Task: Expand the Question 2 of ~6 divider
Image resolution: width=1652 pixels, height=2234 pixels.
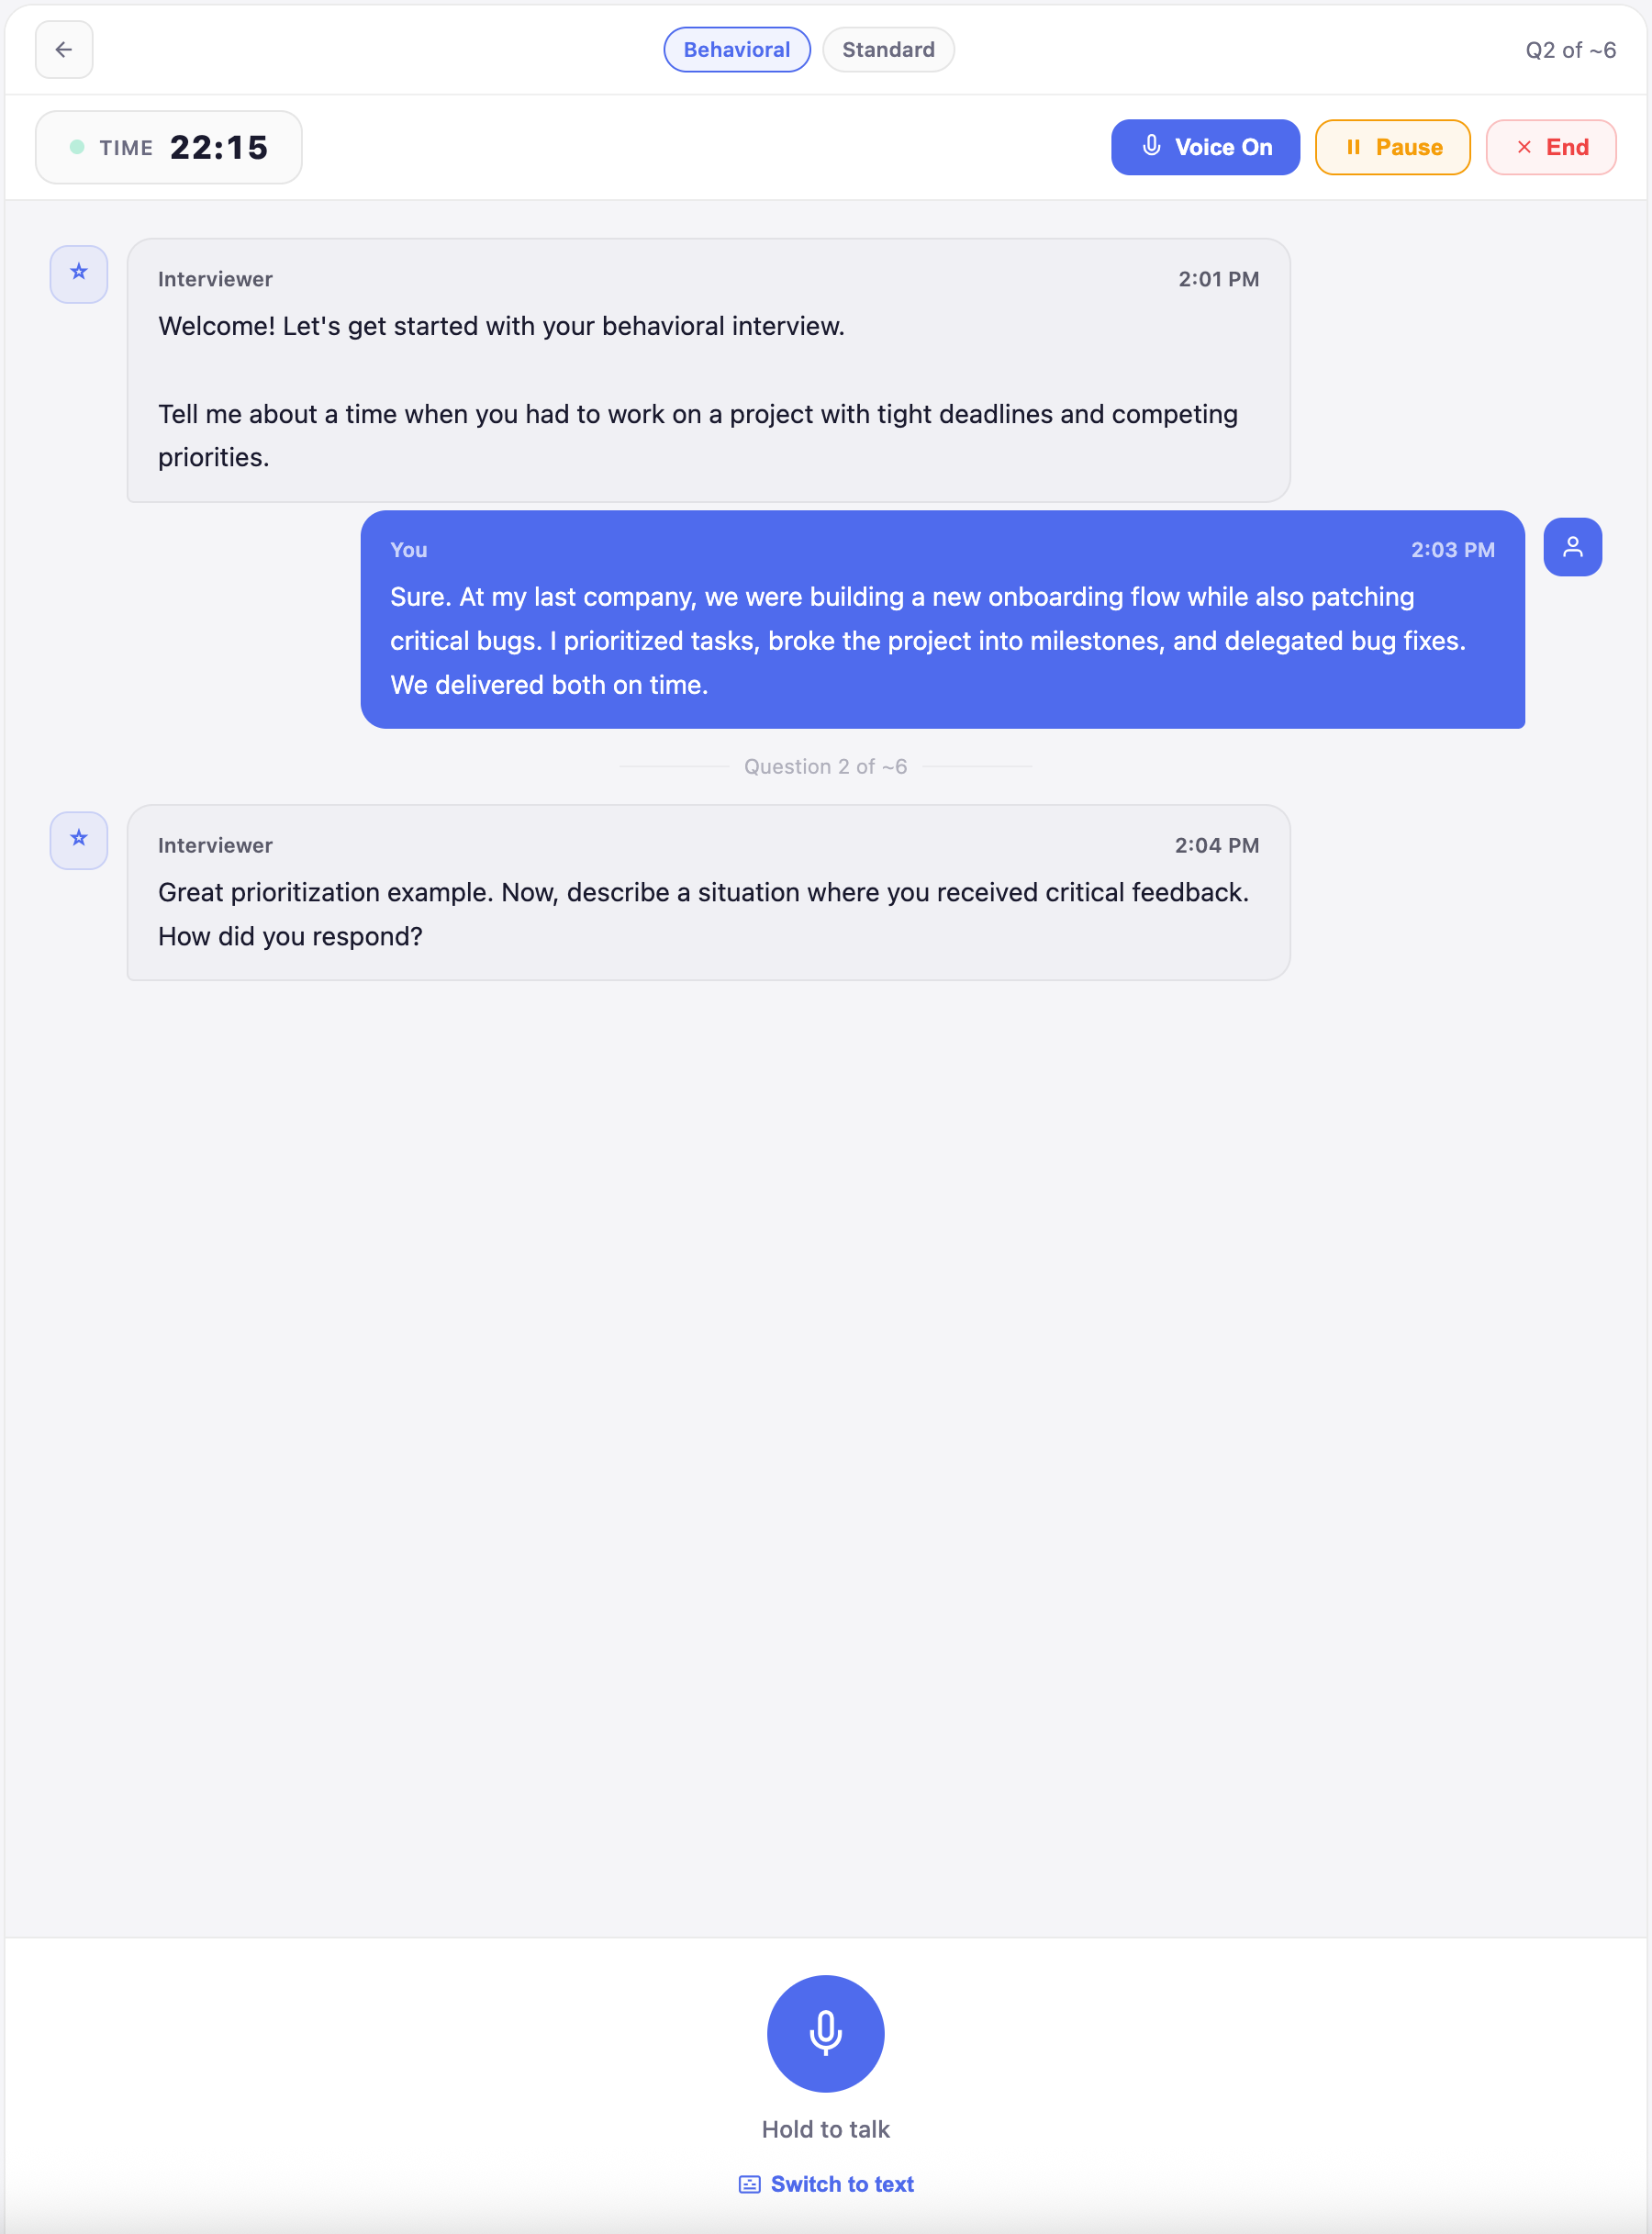Action: click(826, 766)
